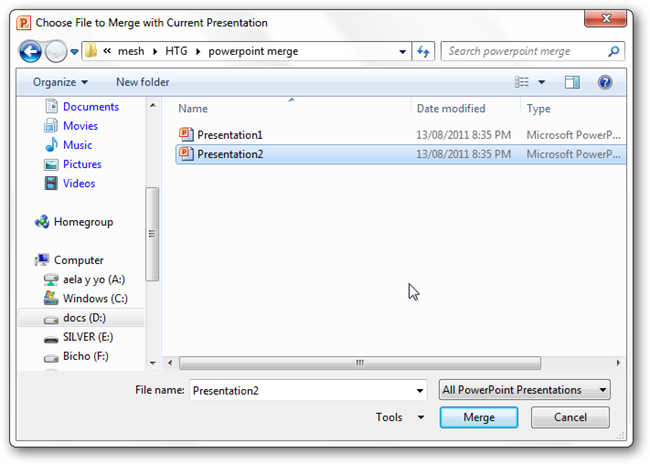Screen dimensions: 650x464
Task: Select 'mesh' in the address path
Action: pyautogui.click(x=131, y=51)
